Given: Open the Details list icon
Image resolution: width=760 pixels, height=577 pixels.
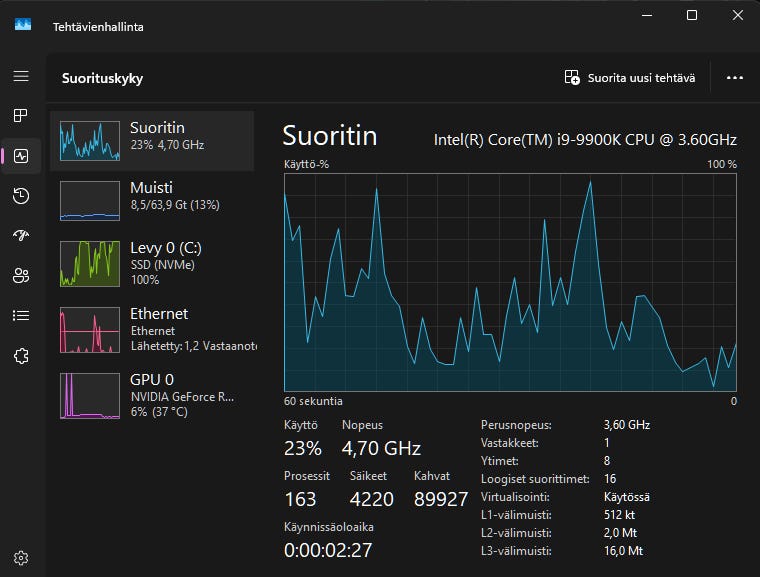Looking at the screenshot, I should 21,316.
